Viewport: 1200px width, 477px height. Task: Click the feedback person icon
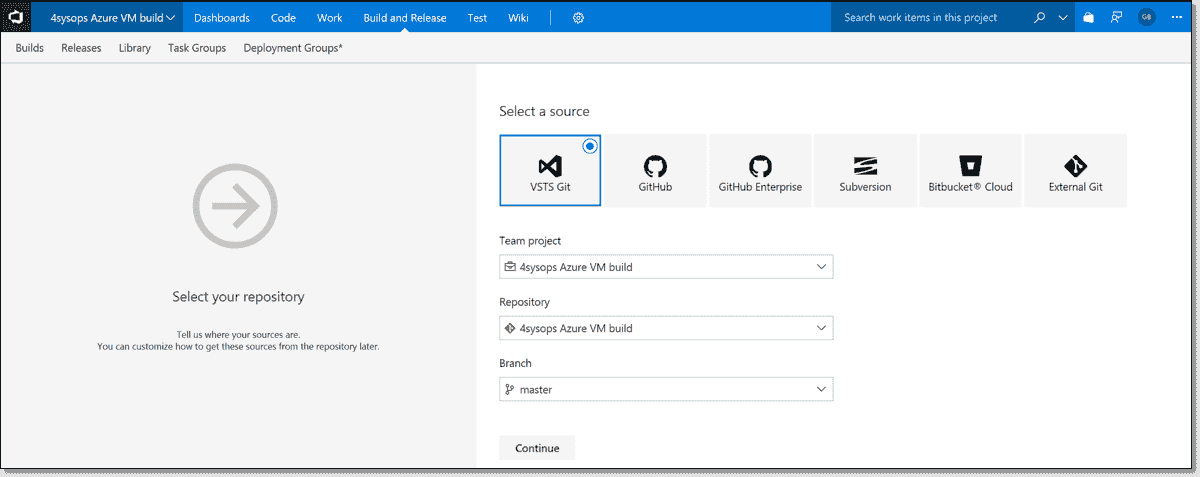[x=1117, y=17]
